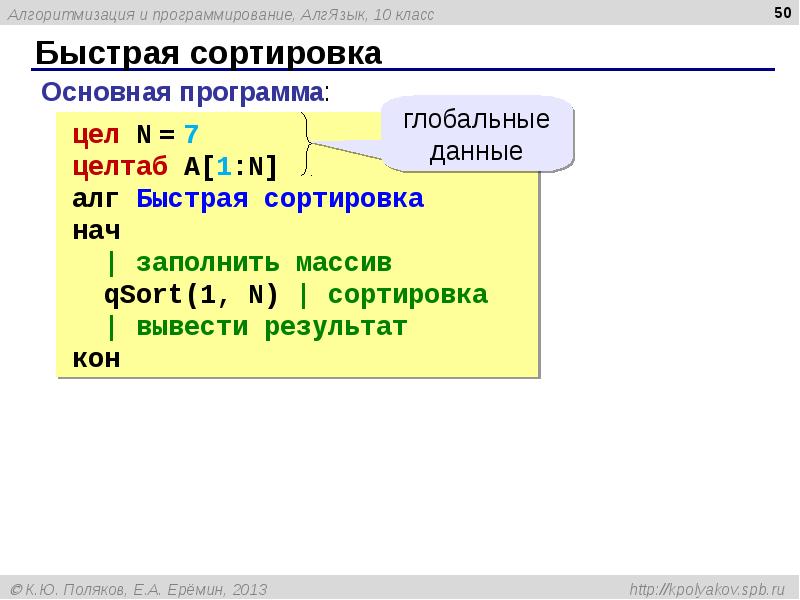800x600 pixels.
Task: Click the "цел" keyword in the first code line
Action: [96, 134]
